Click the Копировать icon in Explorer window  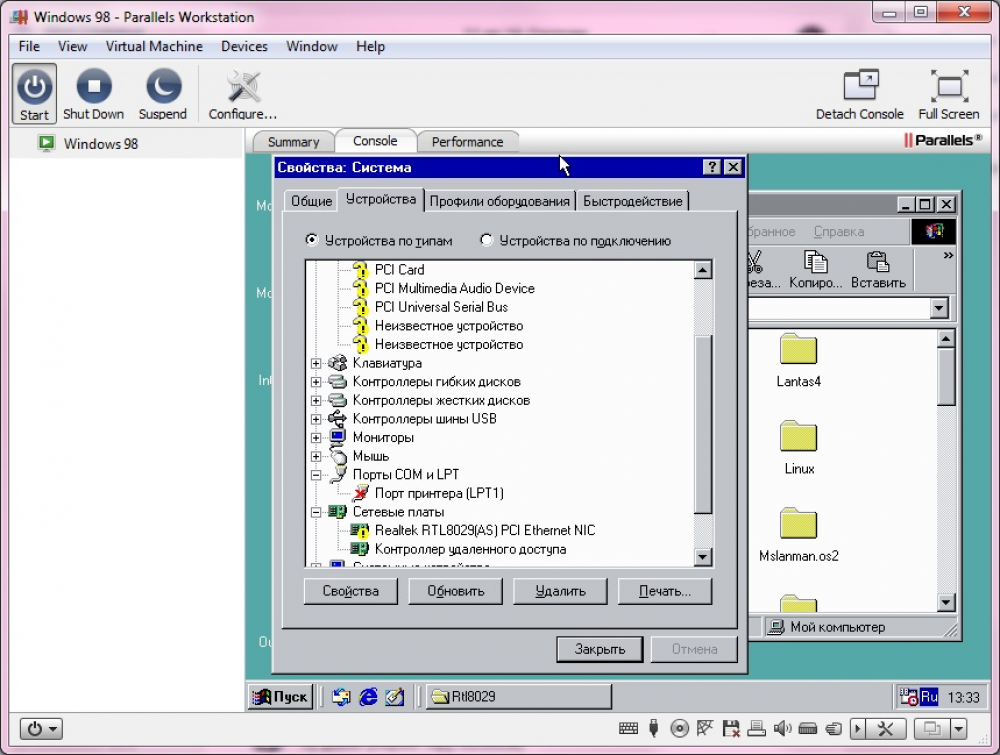[x=816, y=262]
